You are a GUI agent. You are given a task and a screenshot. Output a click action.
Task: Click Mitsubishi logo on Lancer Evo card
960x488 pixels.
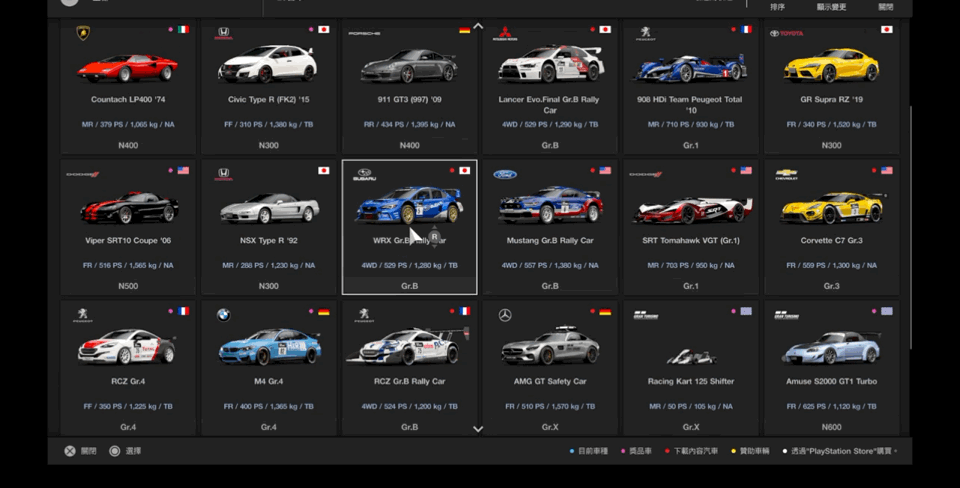[x=505, y=33]
